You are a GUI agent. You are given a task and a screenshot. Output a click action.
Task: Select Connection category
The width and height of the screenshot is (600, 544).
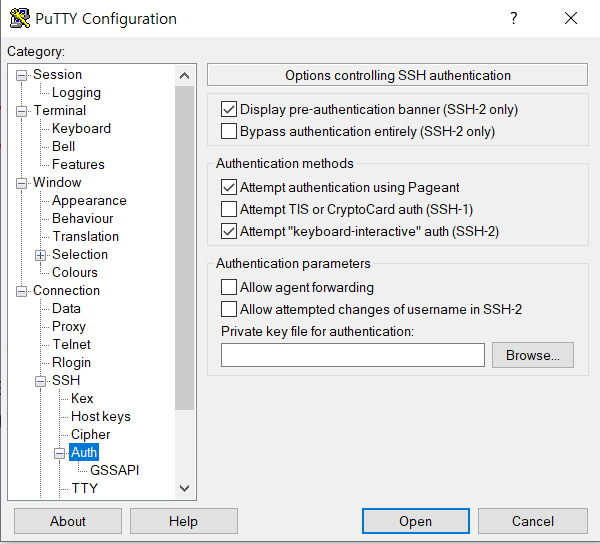pos(66,291)
